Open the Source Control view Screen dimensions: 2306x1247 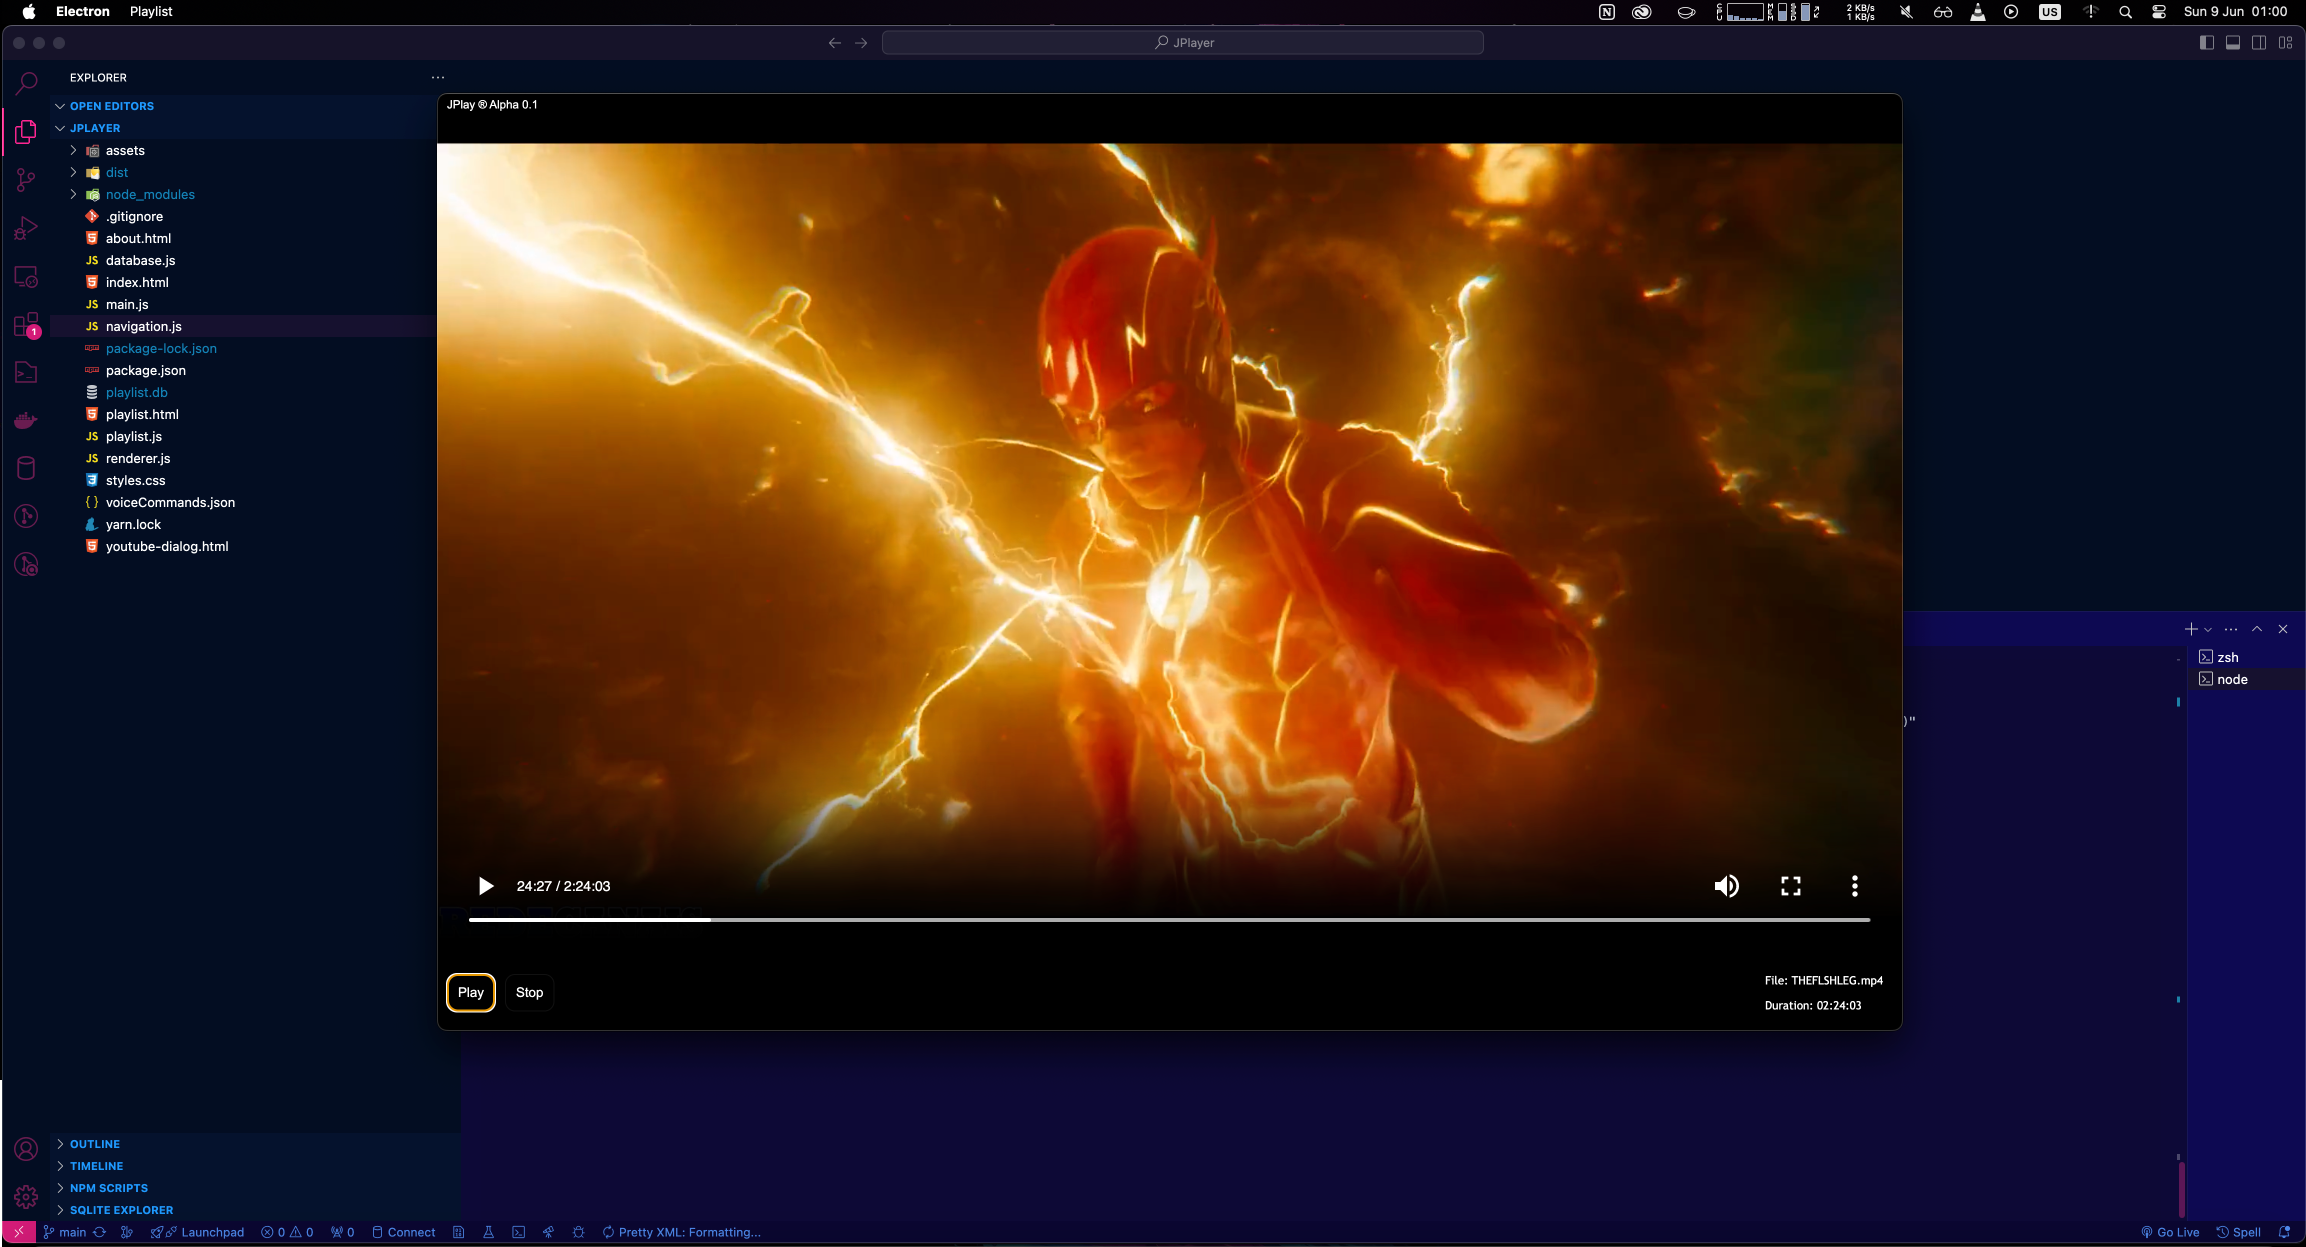pos(26,180)
